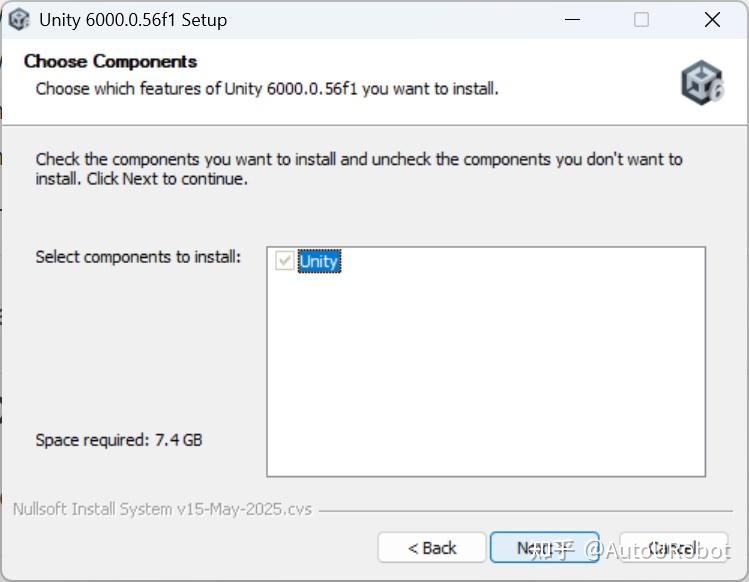Click the '@AutoRobot' watermark text
749x582 pixels.
pos(658,550)
